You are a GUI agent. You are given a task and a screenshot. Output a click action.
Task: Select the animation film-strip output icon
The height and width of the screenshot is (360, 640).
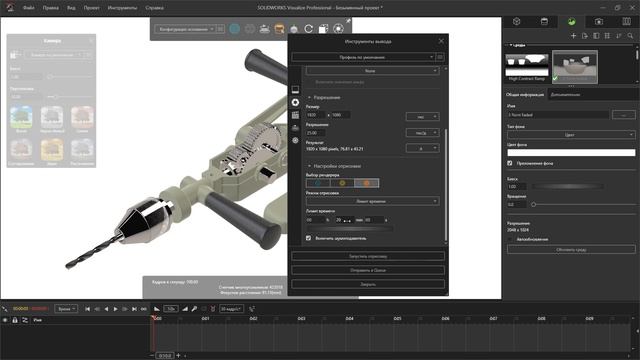(x=295, y=115)
